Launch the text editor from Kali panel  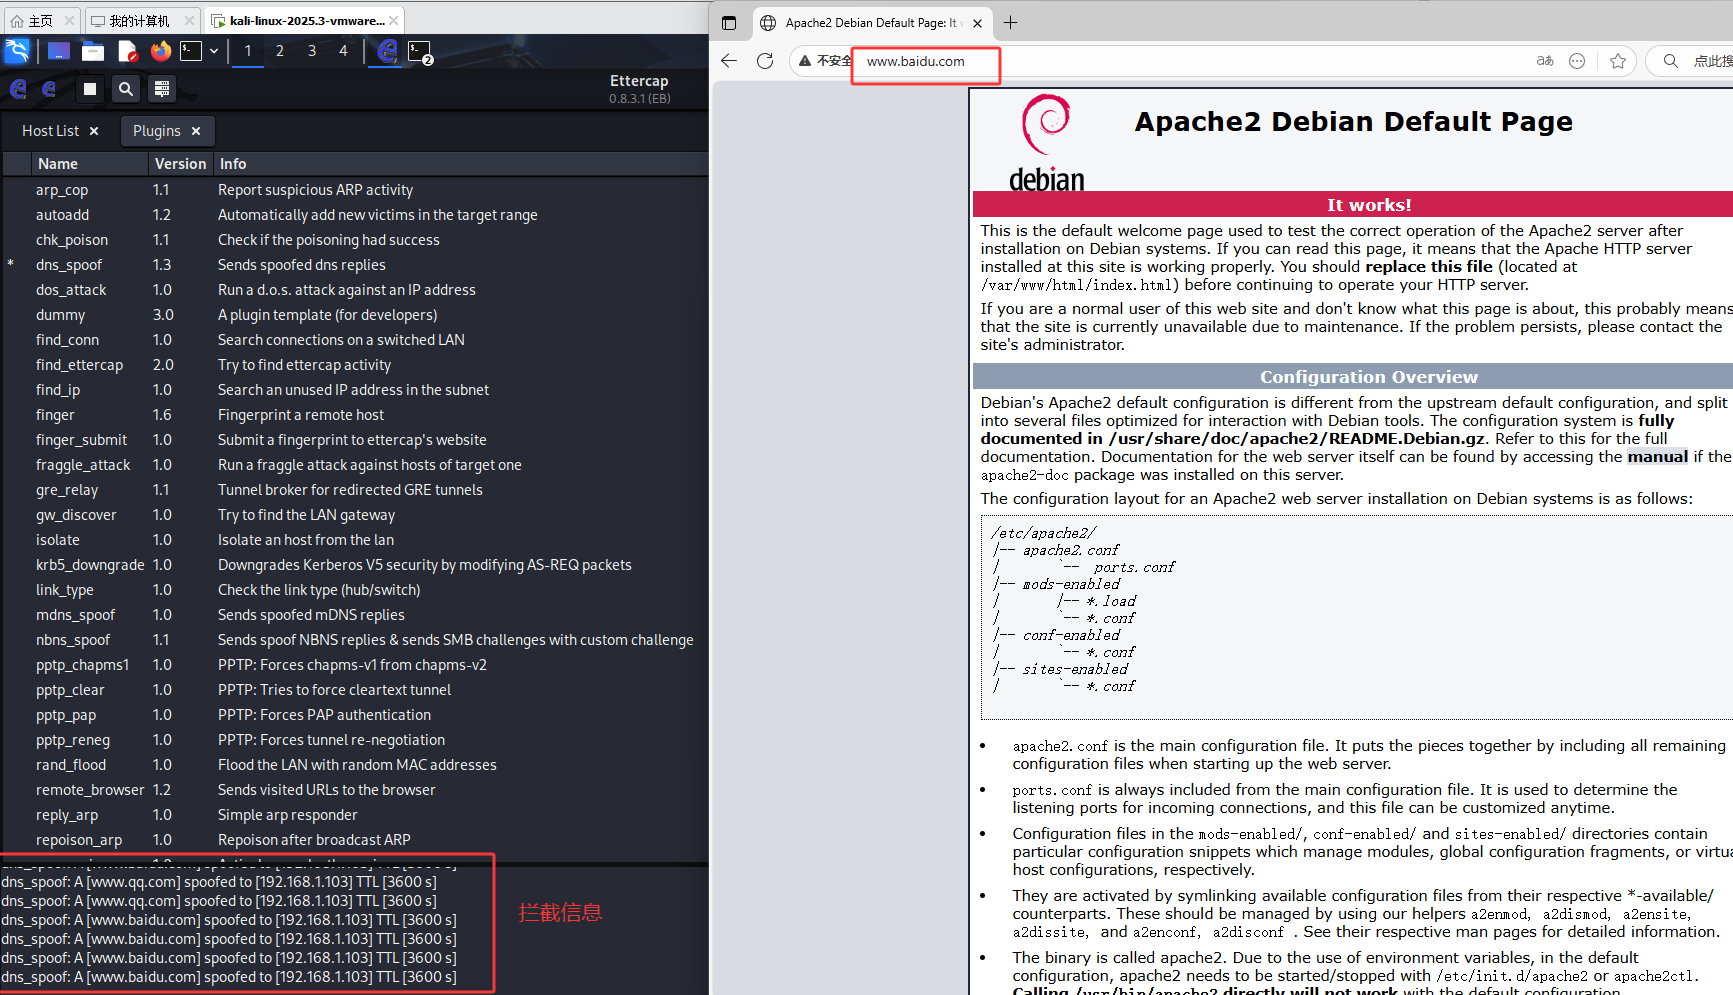tap(127, 51)
